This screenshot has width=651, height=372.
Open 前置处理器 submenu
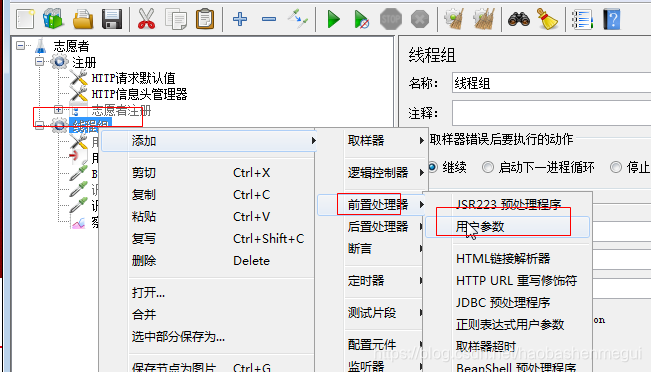372,204
